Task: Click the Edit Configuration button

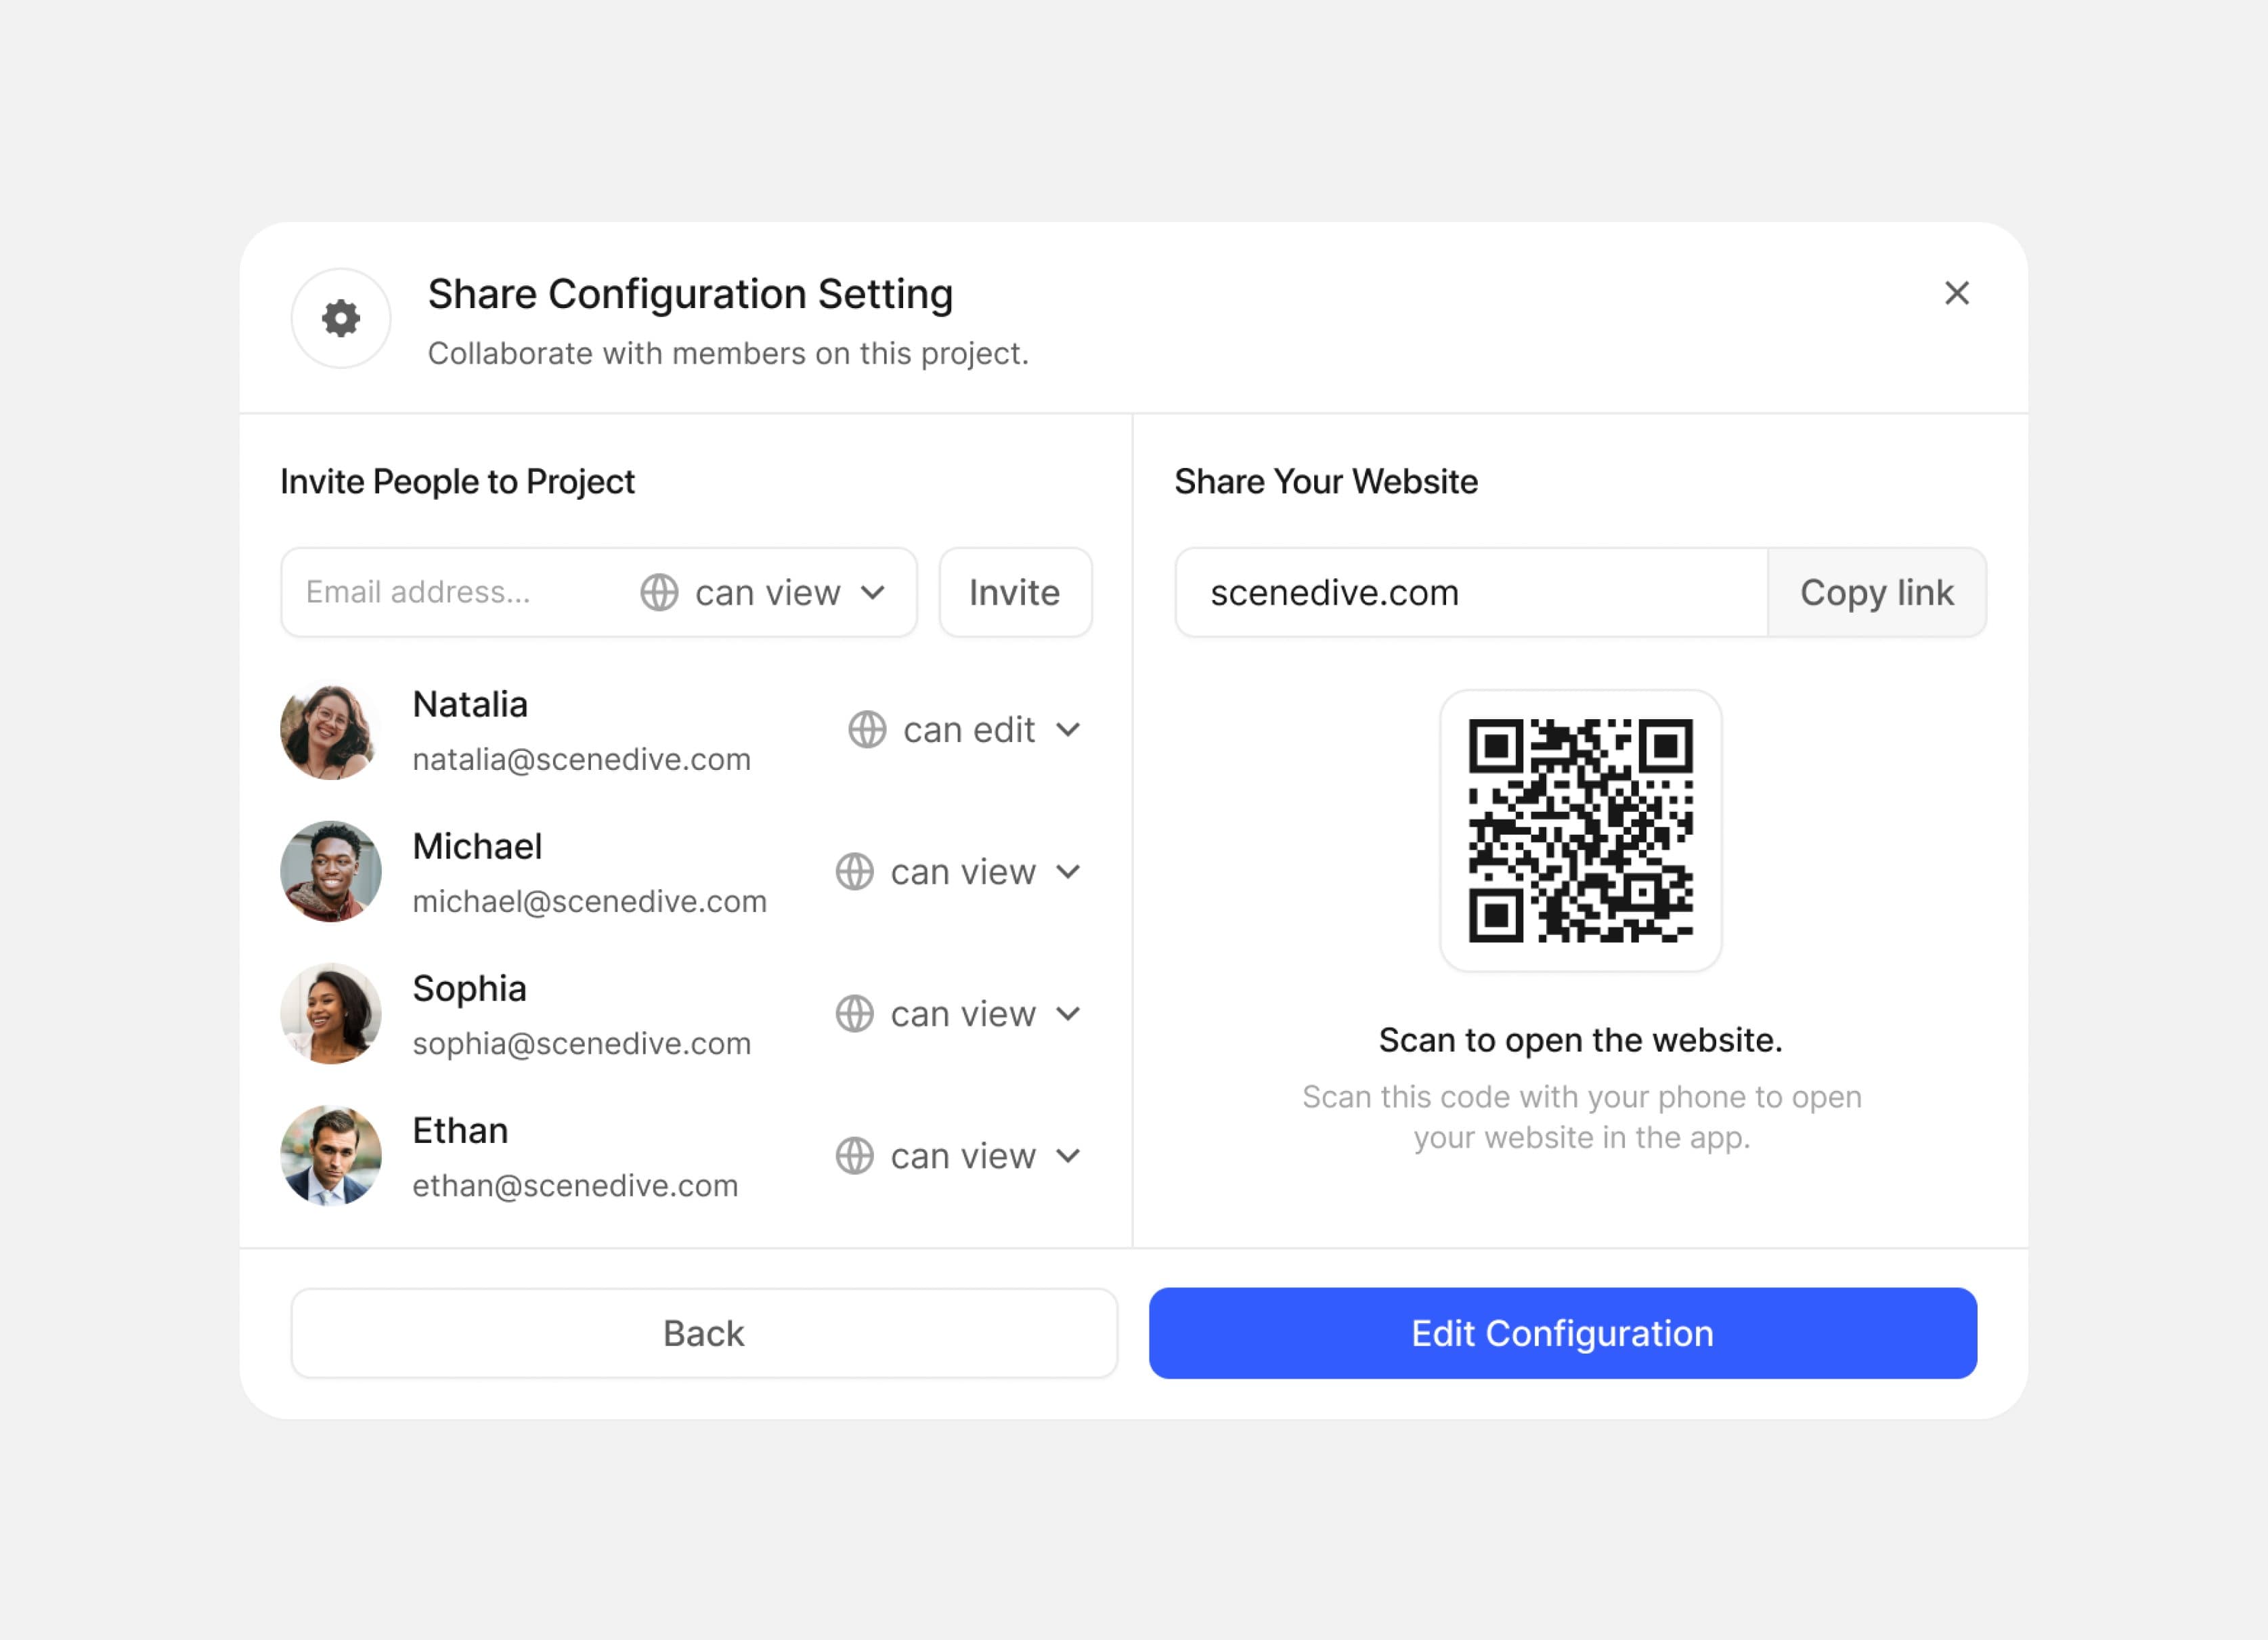Action: [1562, 1333]
